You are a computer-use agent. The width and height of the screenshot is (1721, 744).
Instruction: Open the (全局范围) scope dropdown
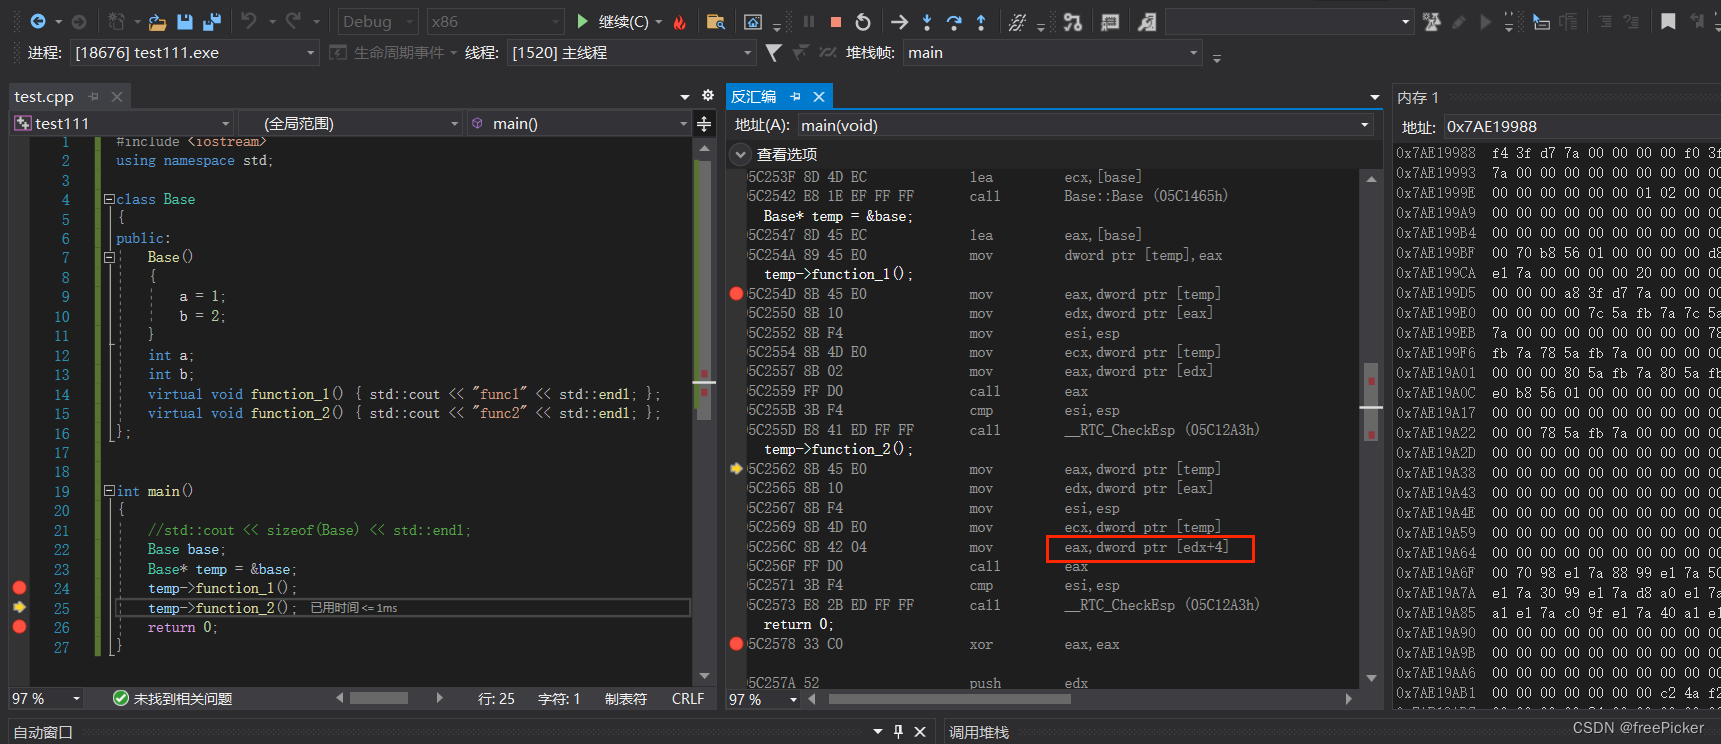click(x=350, y=123)
